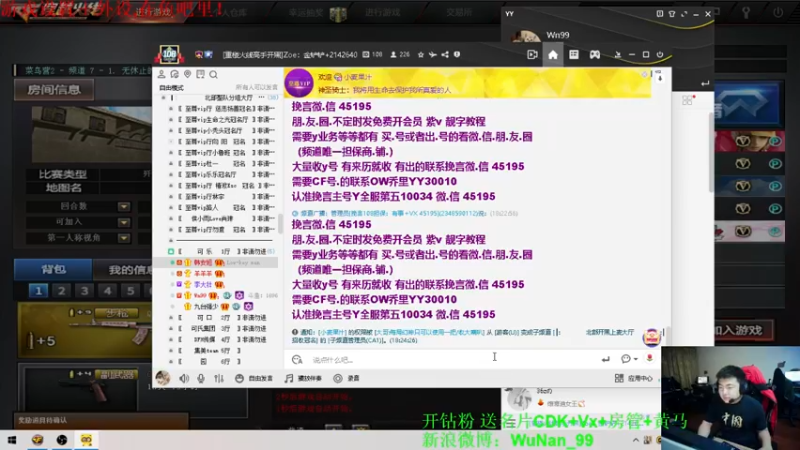
Task: Select backpack page 3
Action: point(84,291)
